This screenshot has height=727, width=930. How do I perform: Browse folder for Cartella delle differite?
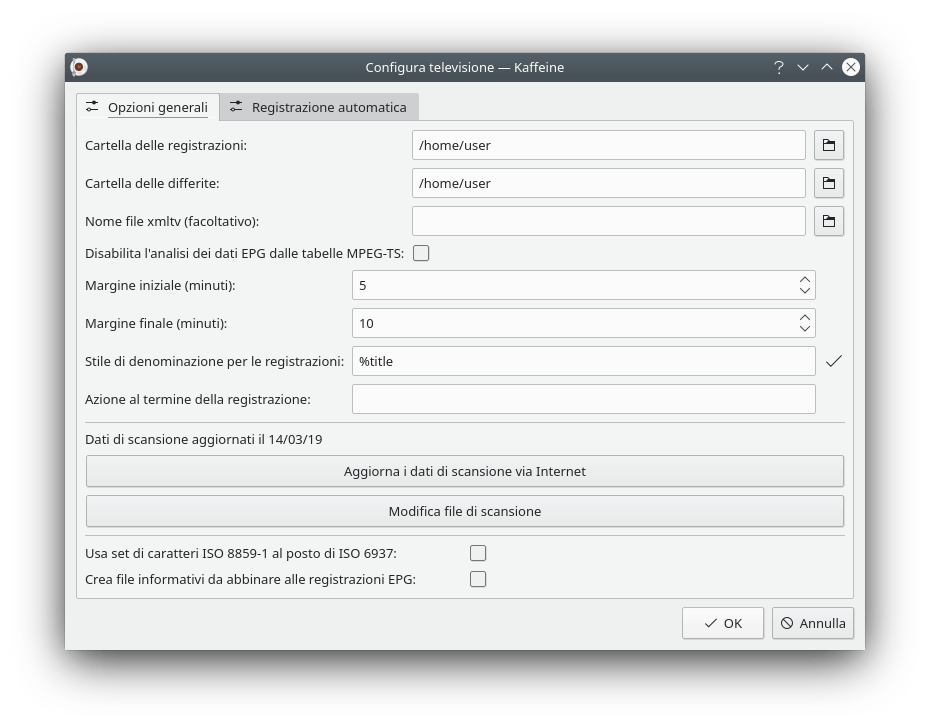point(829,183)
